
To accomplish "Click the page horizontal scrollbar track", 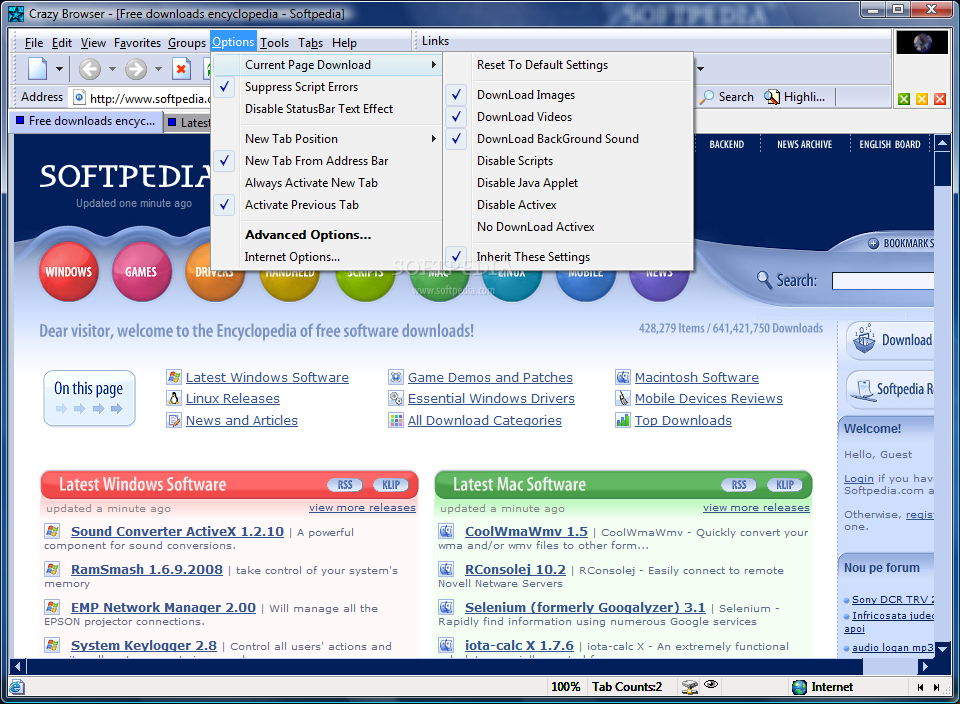I will click(x=470, y=666).
